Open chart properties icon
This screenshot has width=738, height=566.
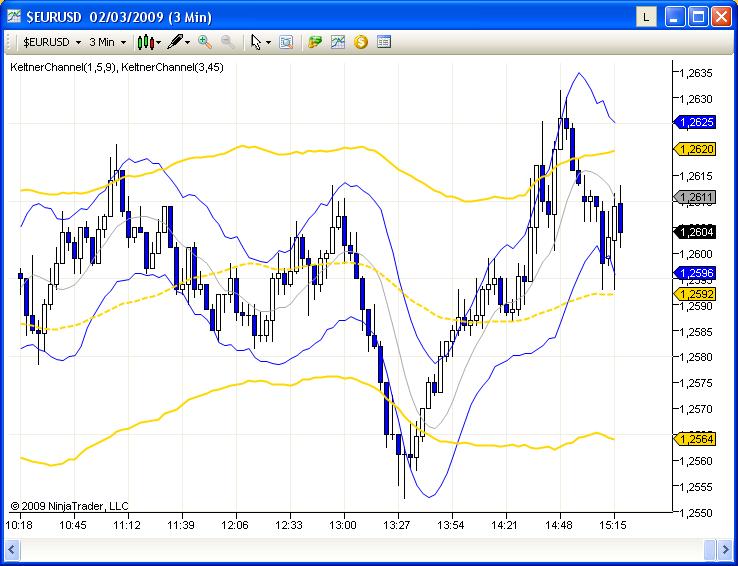pyautogui.click(x=383, y=42)
